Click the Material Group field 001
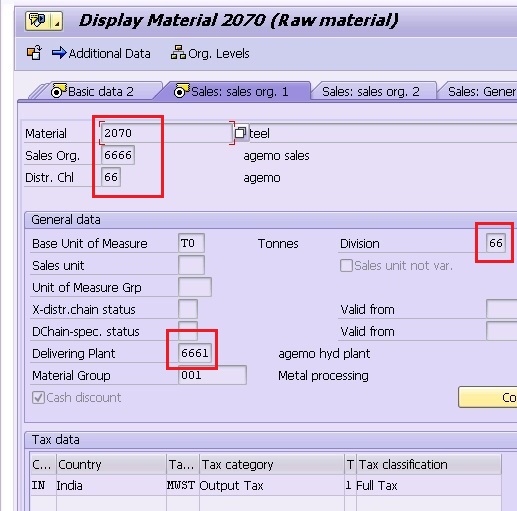The height and width of the screenshot is (511, 517). [x=212, y=375]
